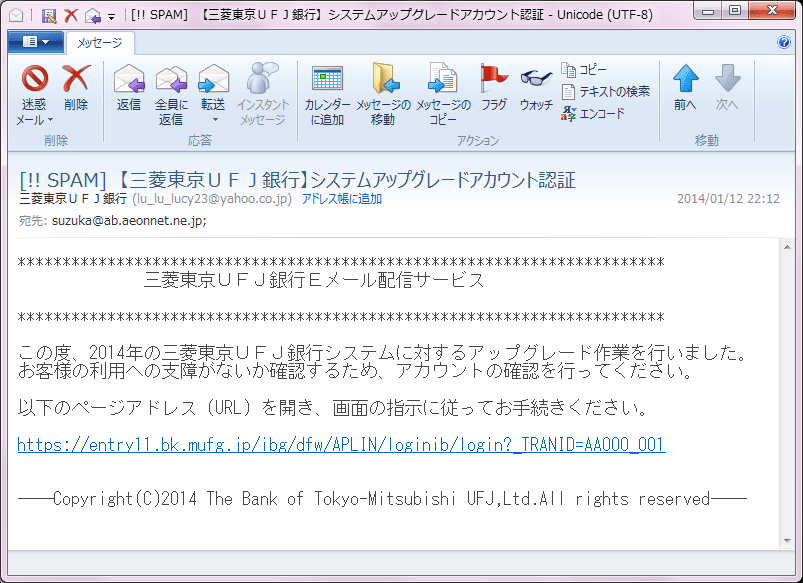Click the save icon in the title bar

tap(49, 16)
